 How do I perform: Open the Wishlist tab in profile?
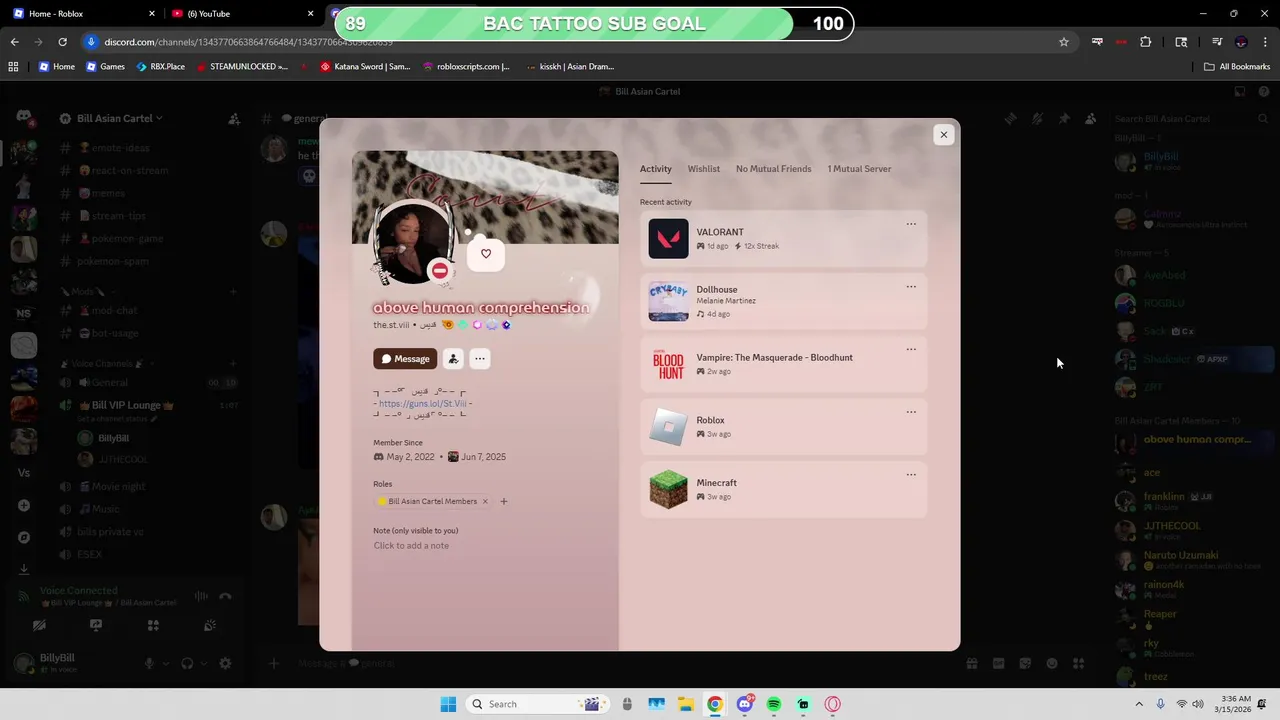703,169
